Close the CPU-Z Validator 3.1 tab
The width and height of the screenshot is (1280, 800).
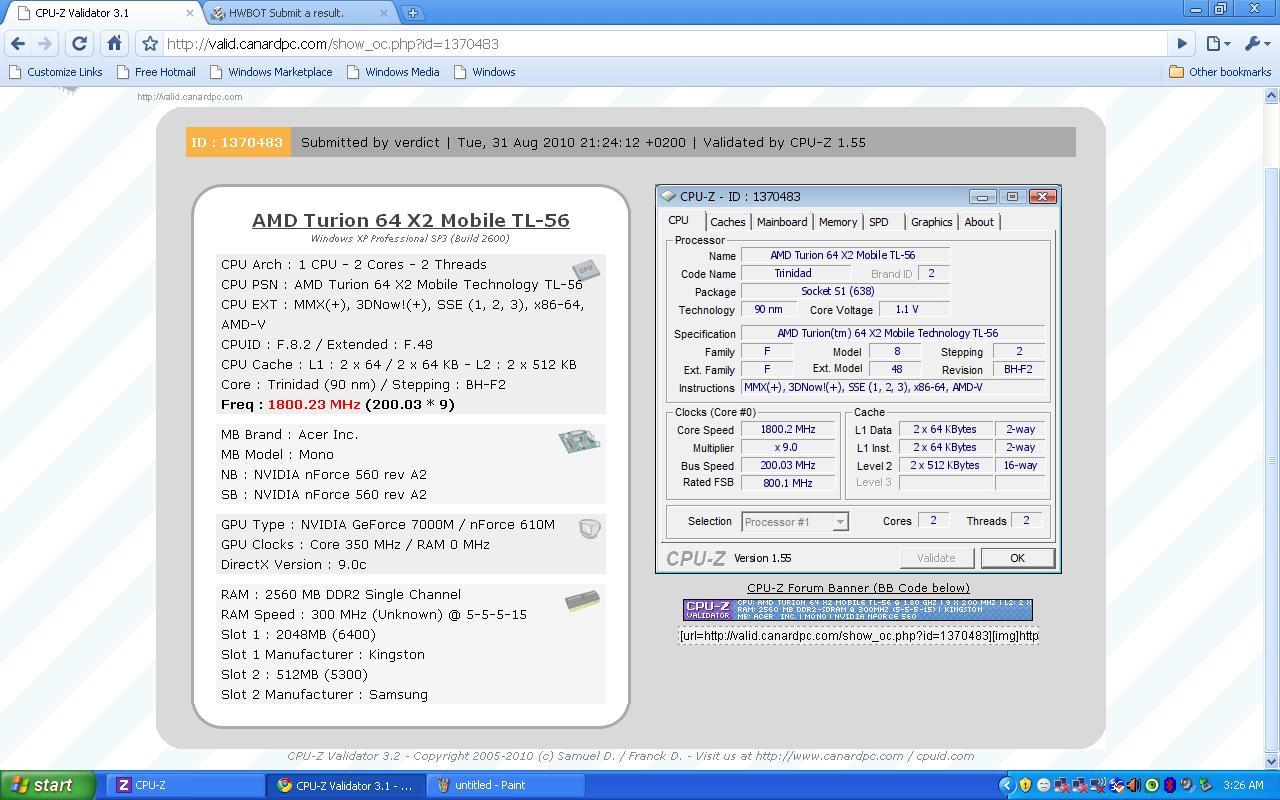[x=191, y=13]
